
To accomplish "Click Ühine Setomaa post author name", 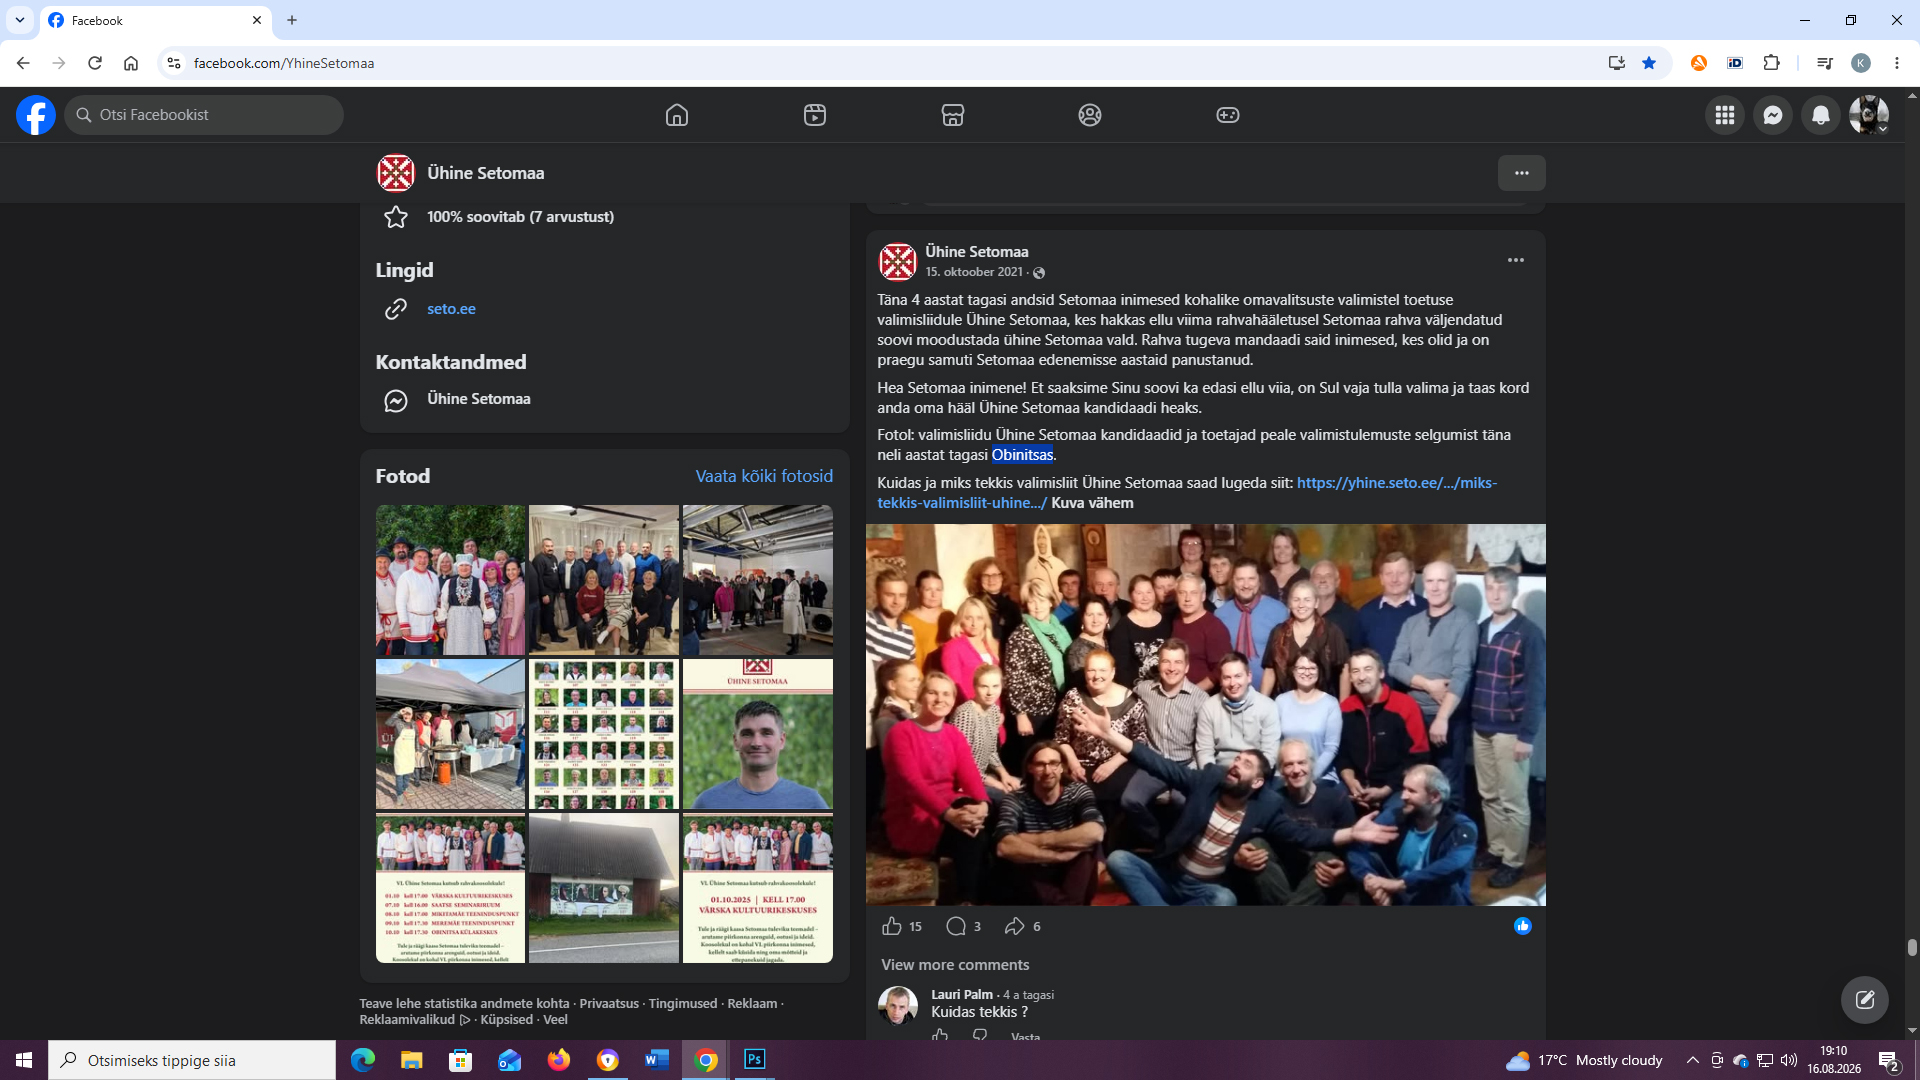I will (977, 252).
